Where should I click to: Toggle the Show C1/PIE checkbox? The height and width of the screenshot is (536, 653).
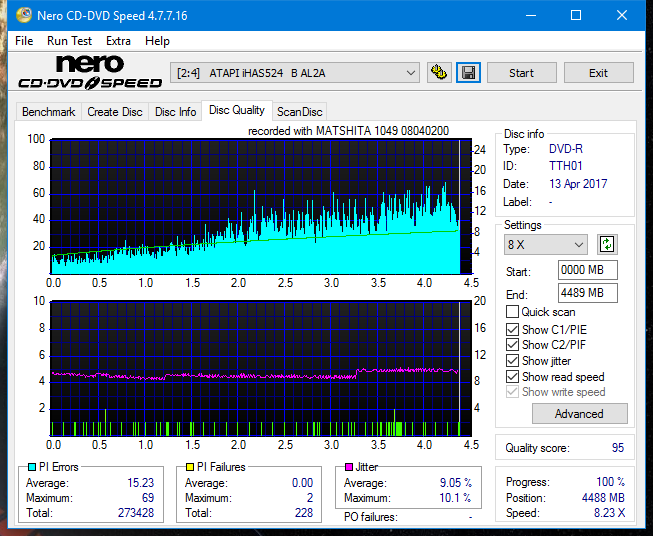pos(512,329)
